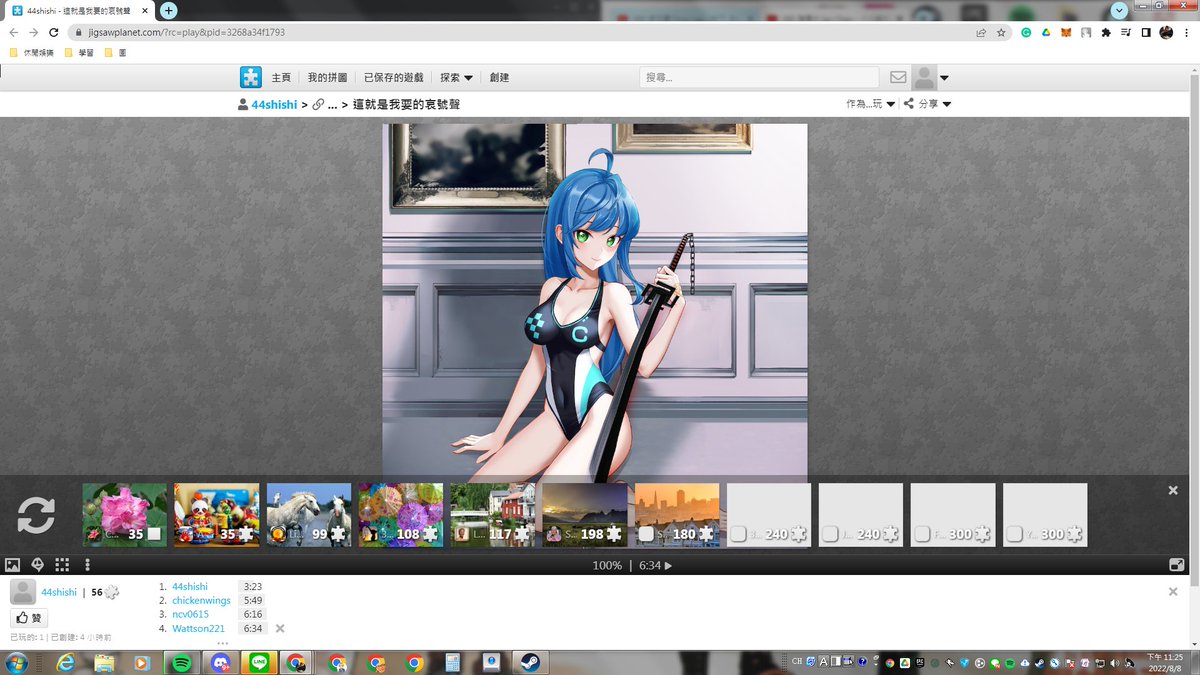Click the browser back arrow
This screenshot has height=675, width=1200.
14,32
